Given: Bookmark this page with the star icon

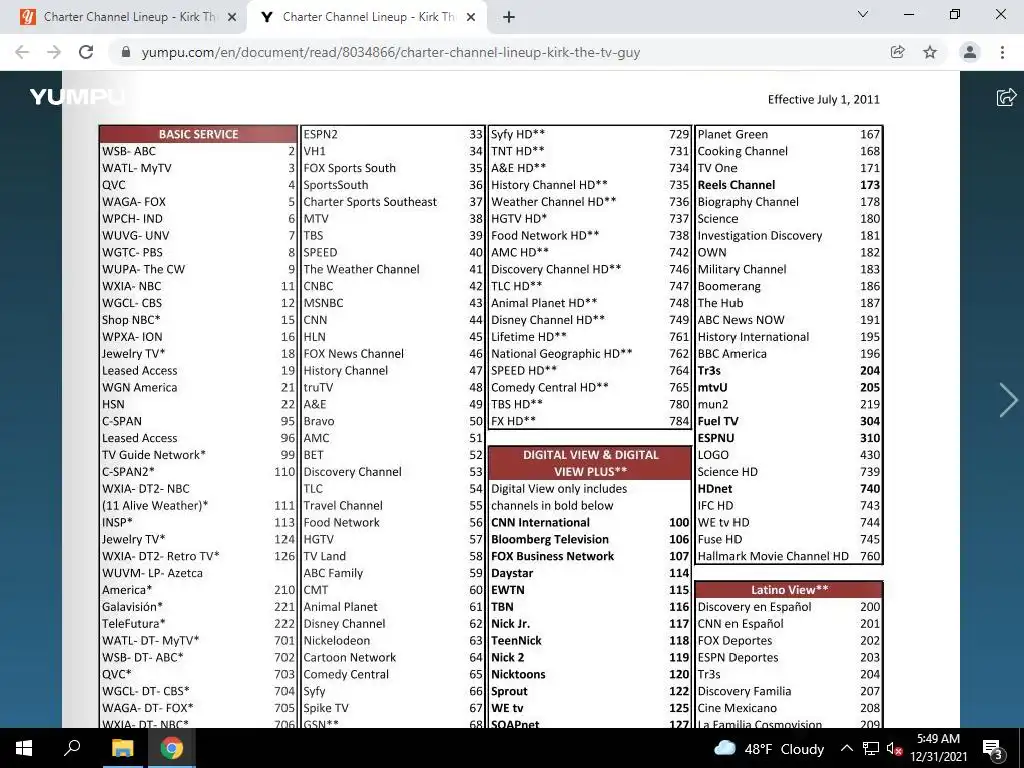Looking at the screenshot, I should [930, 52].
